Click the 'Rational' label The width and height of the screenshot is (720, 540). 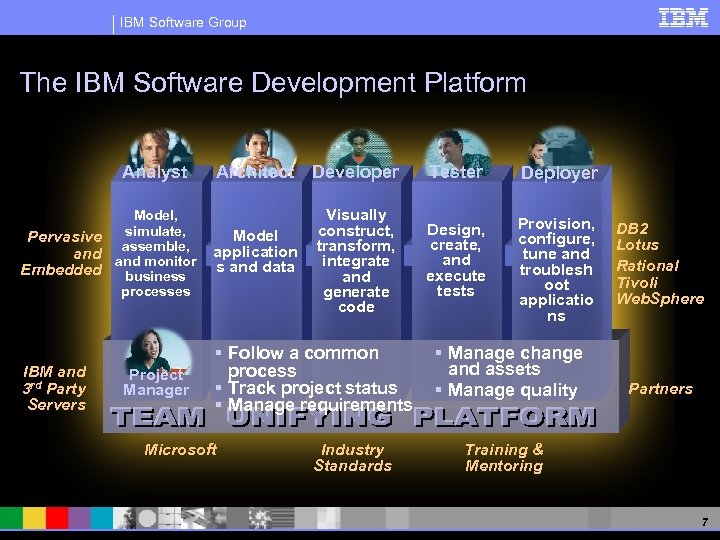coord(647,266)
